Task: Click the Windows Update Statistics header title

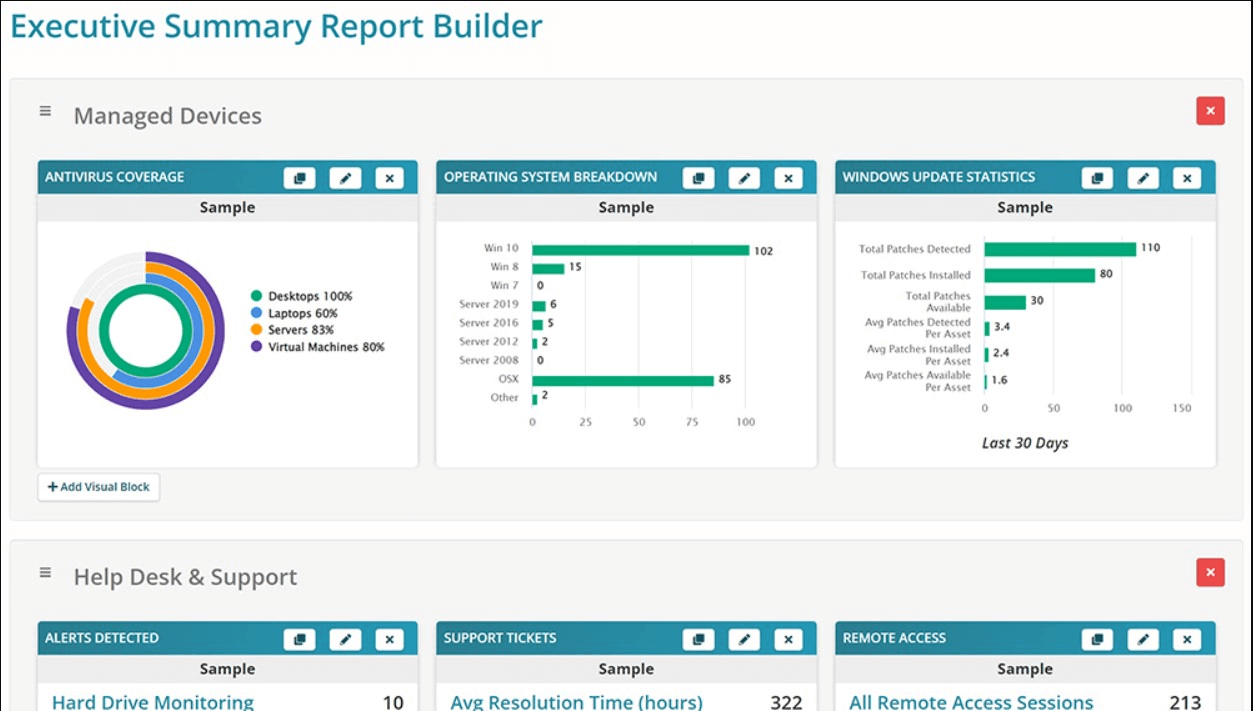Action: 939,177
